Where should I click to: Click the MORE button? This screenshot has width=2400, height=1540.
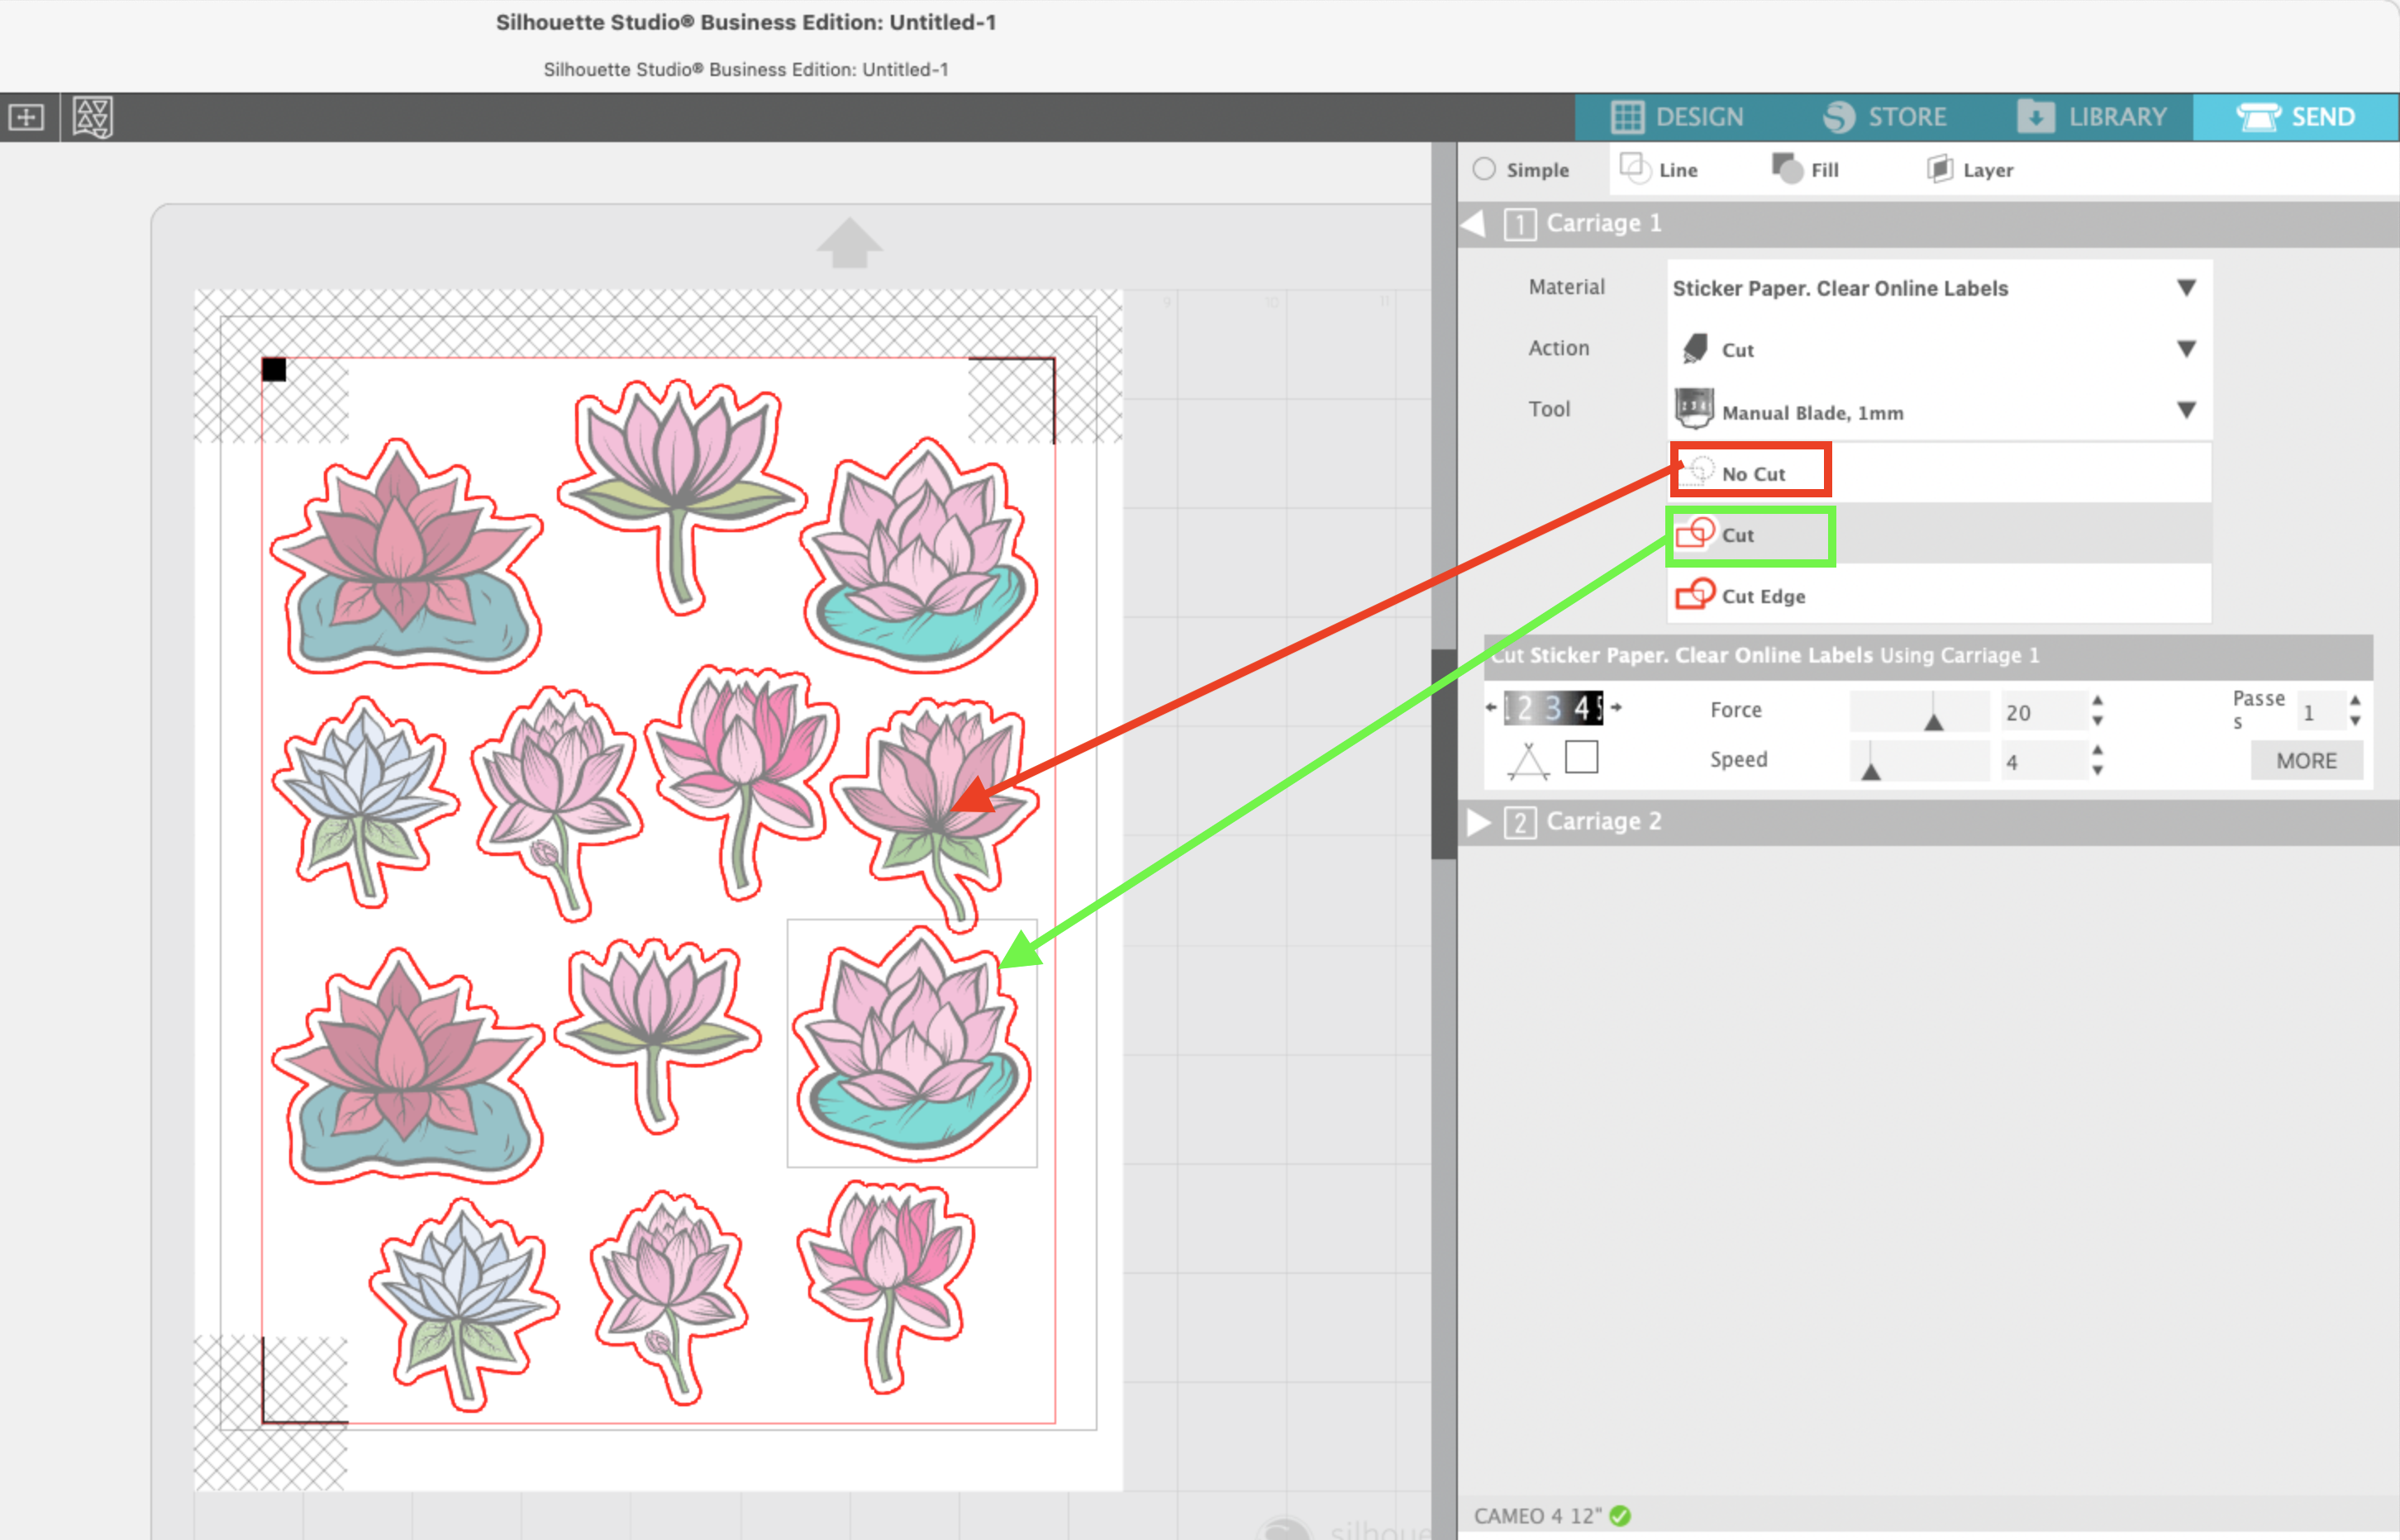click(x=2306, y=761)
